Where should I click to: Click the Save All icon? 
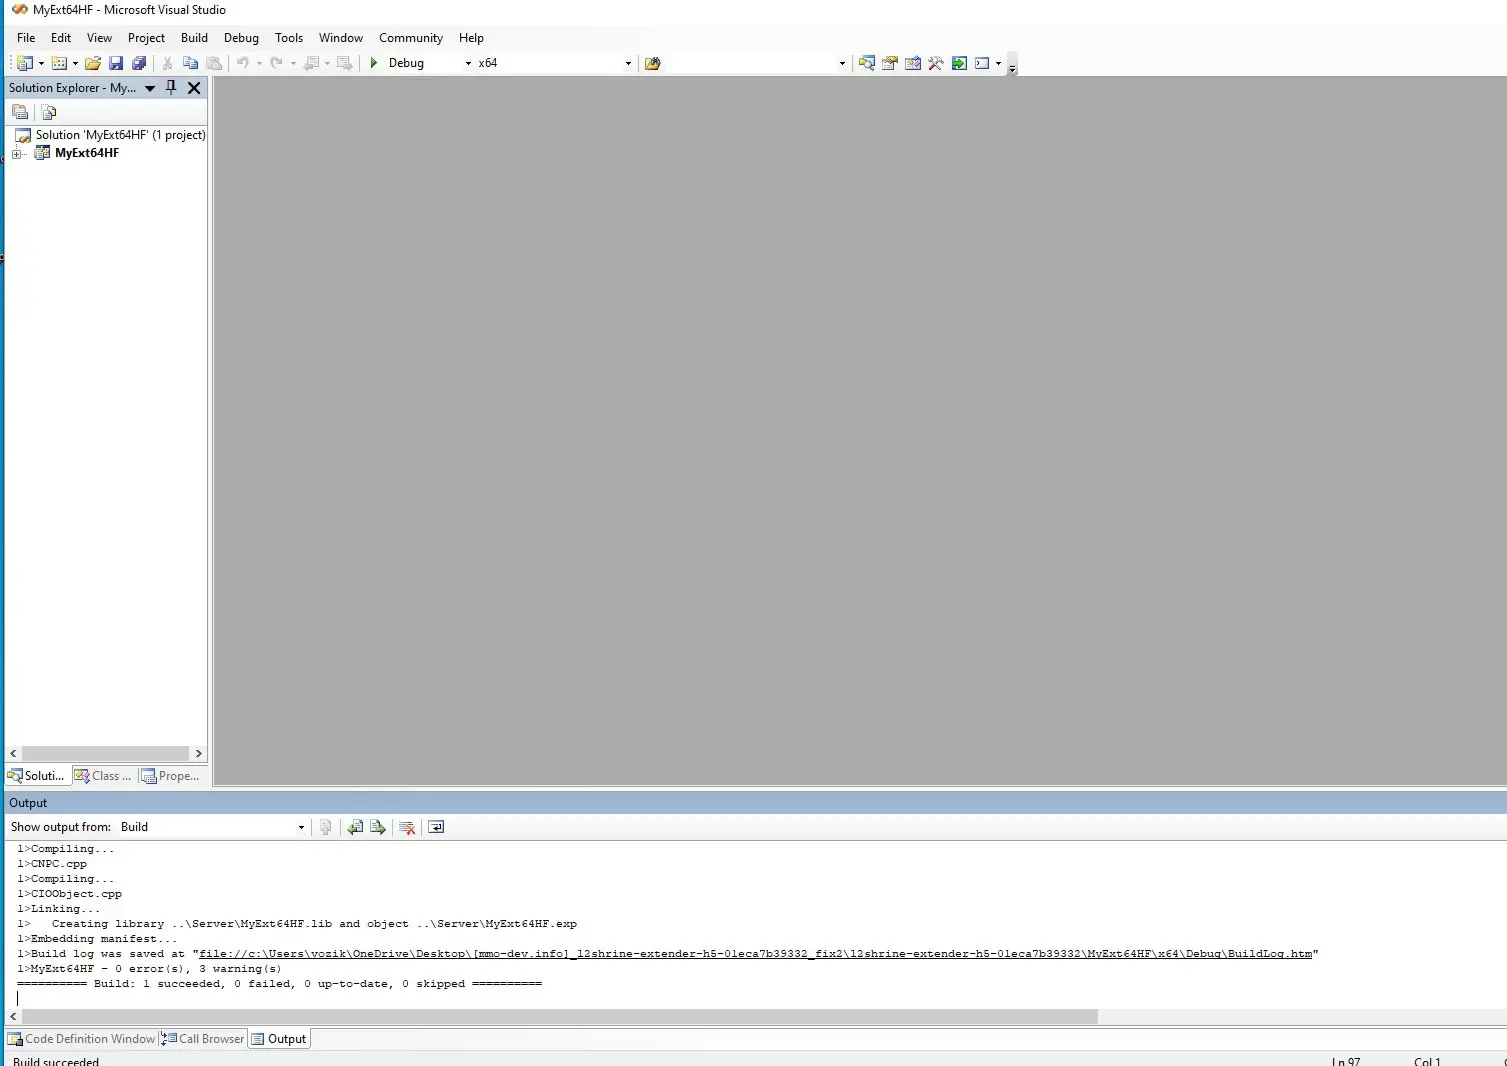[139, 63]
